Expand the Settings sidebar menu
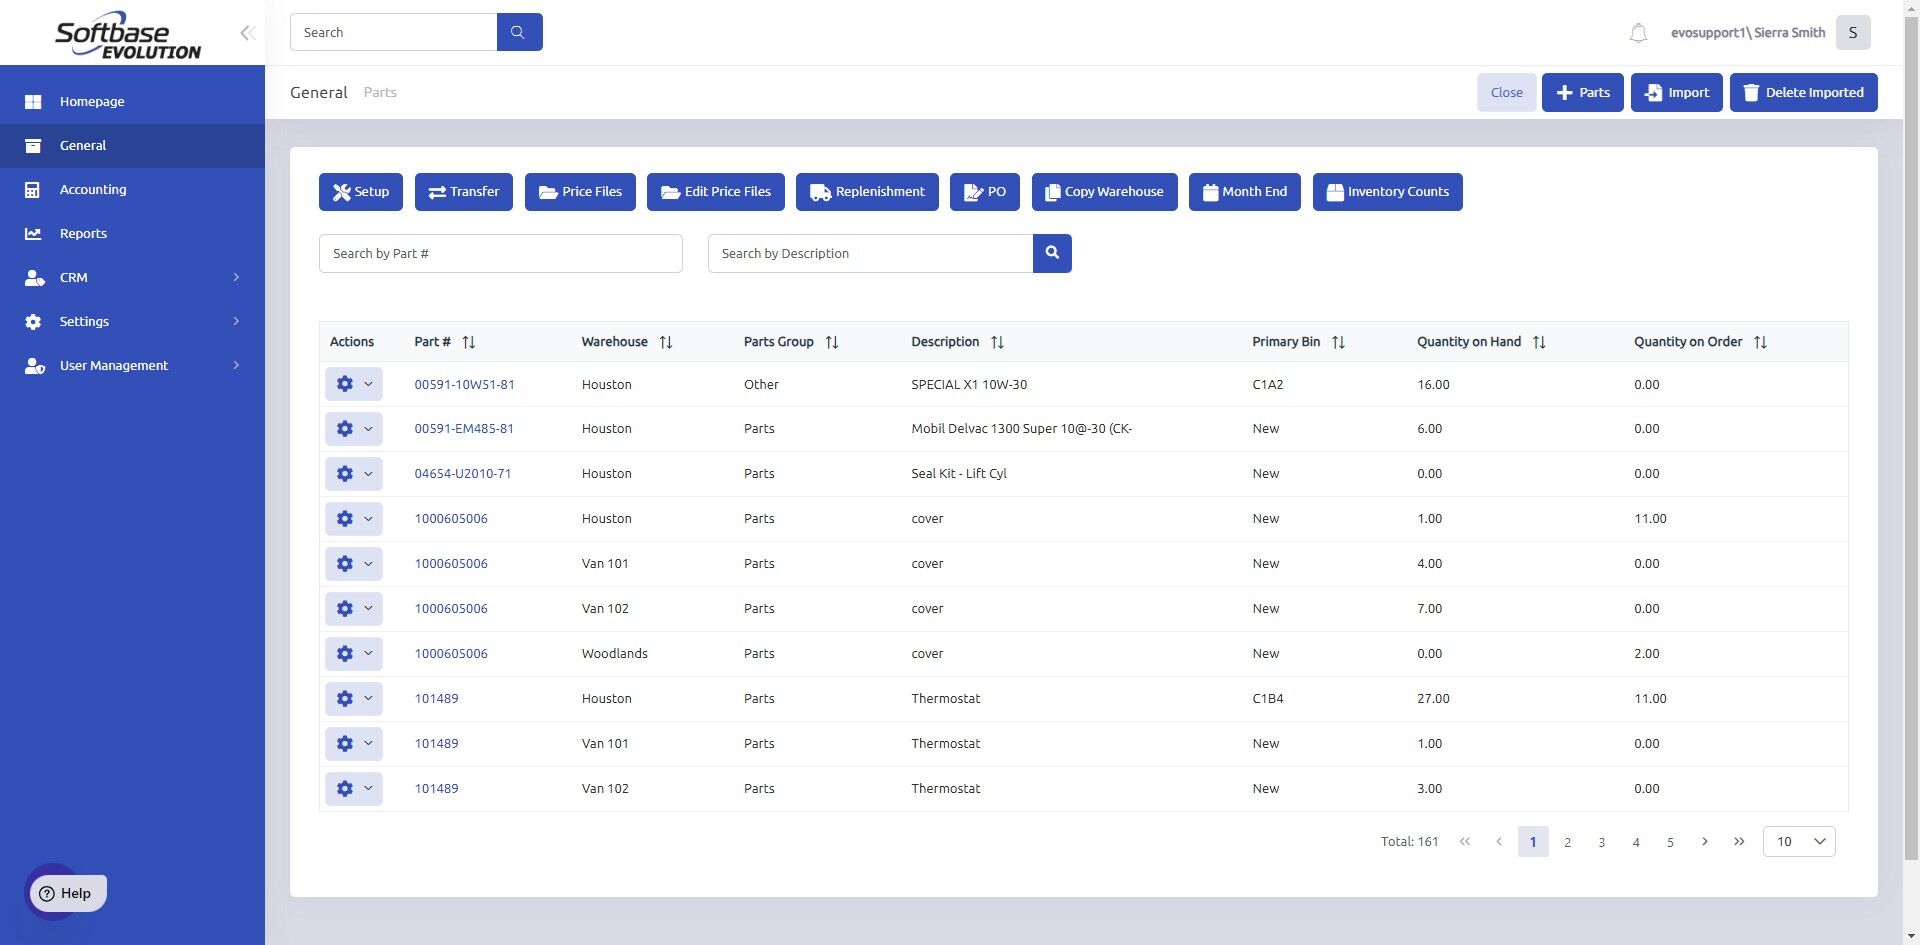 [132, 322]
